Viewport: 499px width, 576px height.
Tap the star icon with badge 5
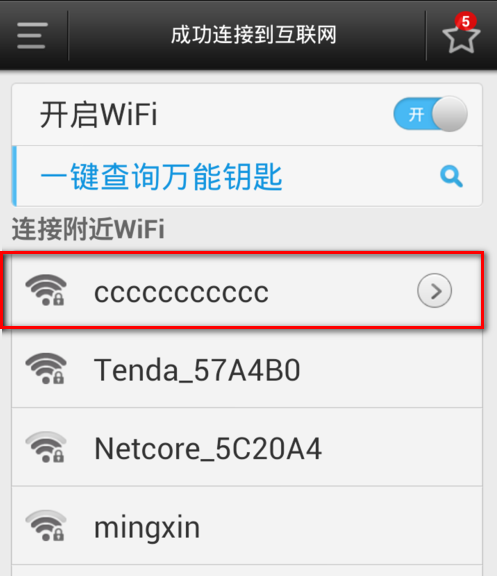pyautogui.click(x=461, y=35)
